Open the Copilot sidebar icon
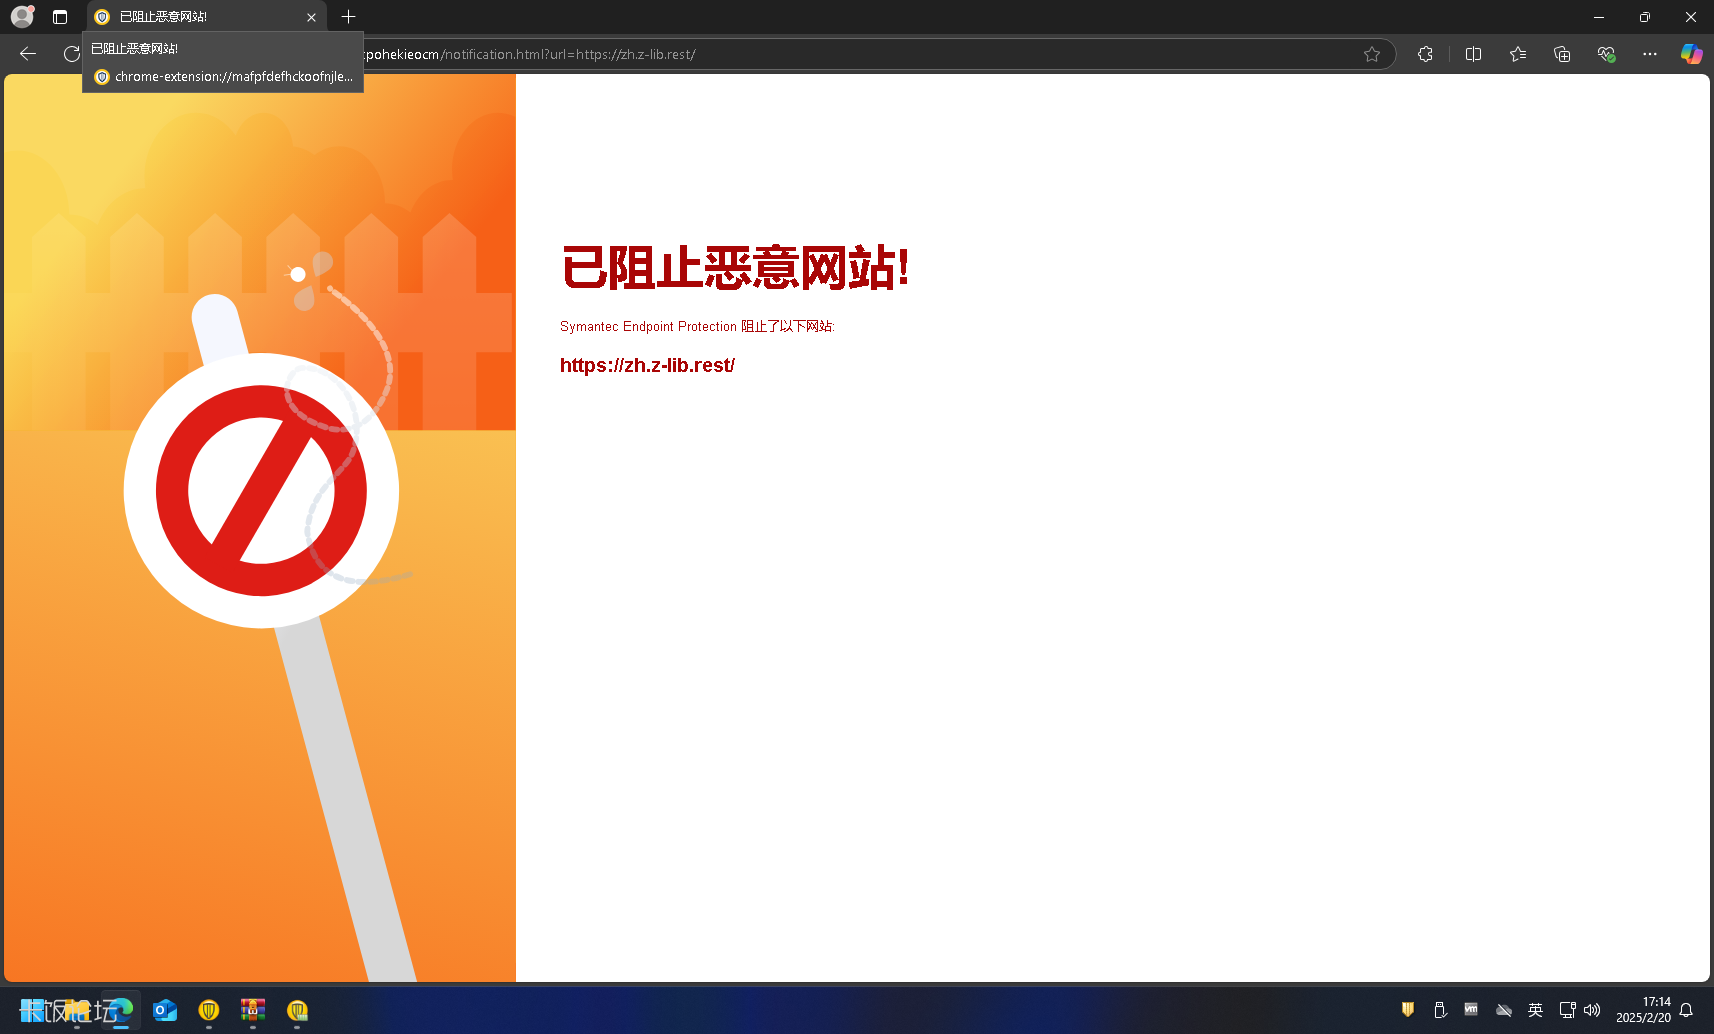 [1691, 54]
